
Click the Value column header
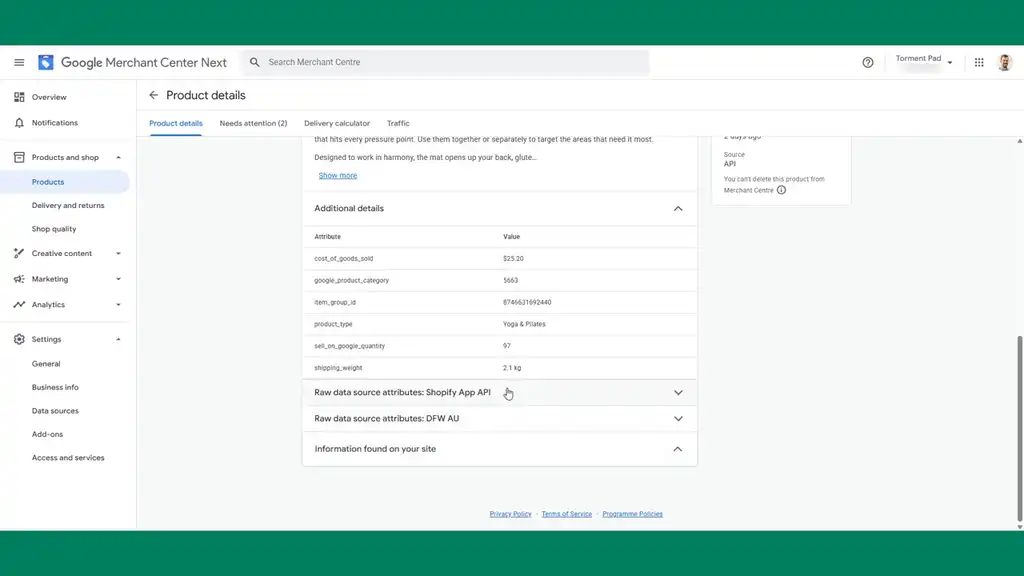point(511,236)
